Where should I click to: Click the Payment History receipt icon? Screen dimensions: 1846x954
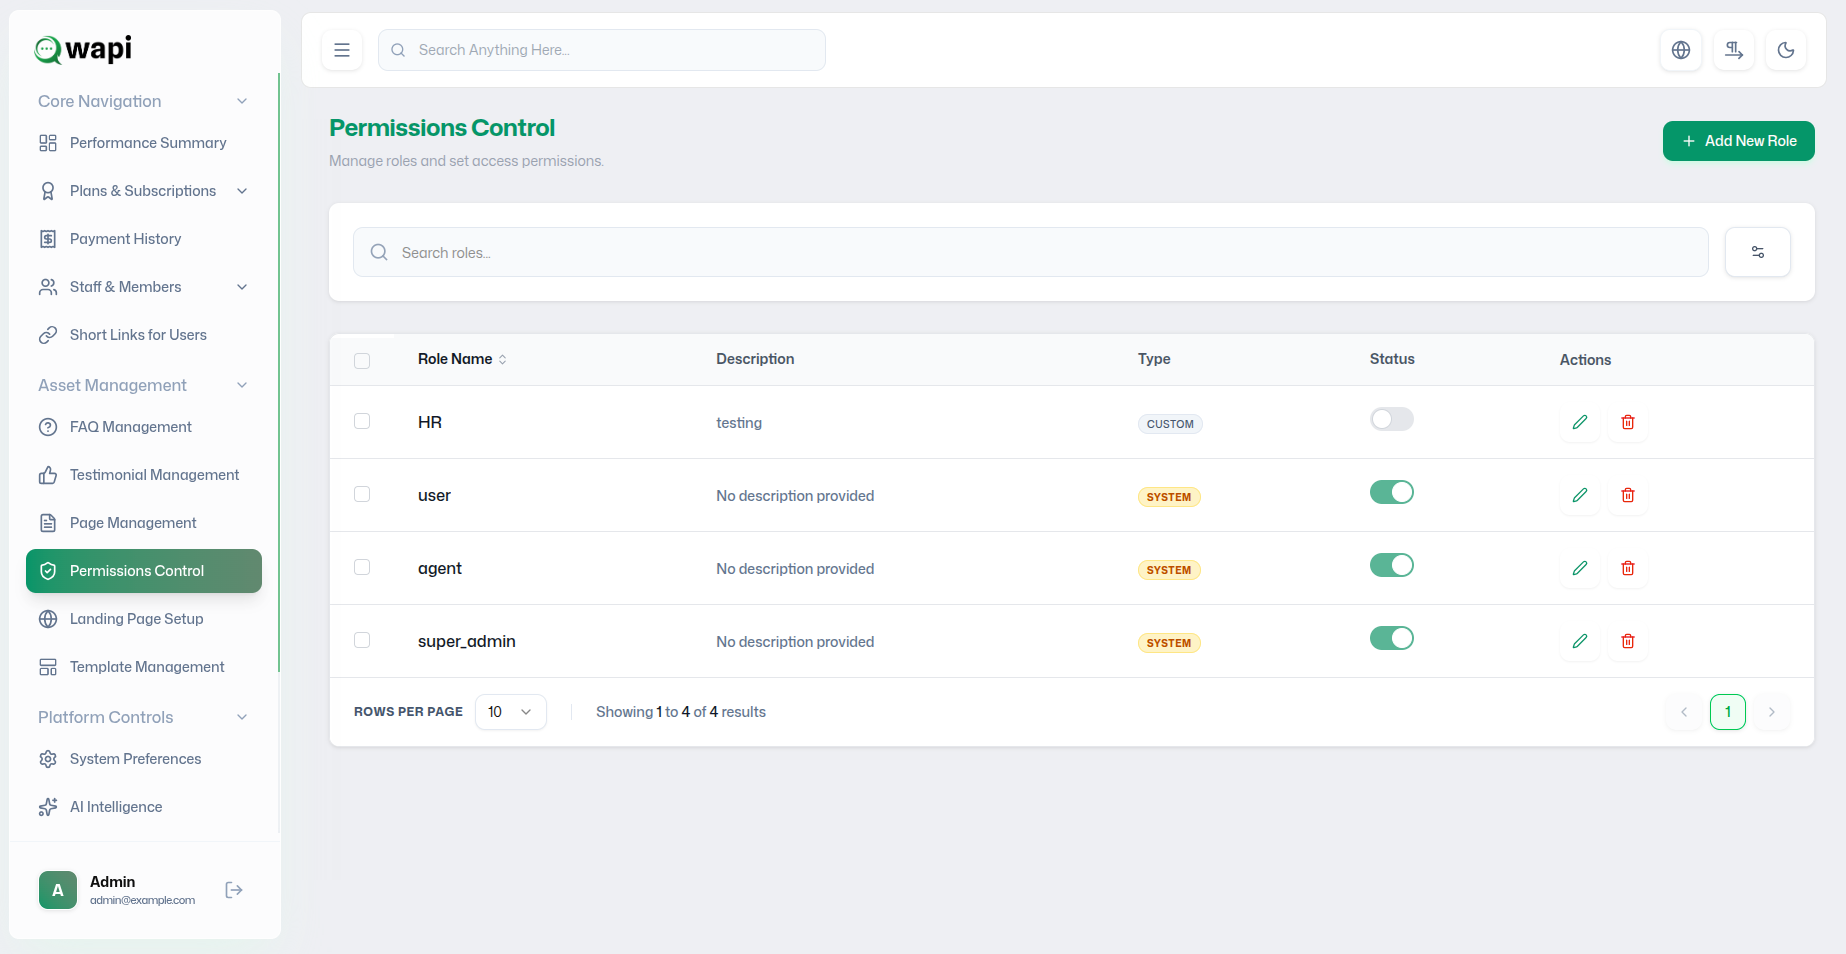click(x=48, y=239)
